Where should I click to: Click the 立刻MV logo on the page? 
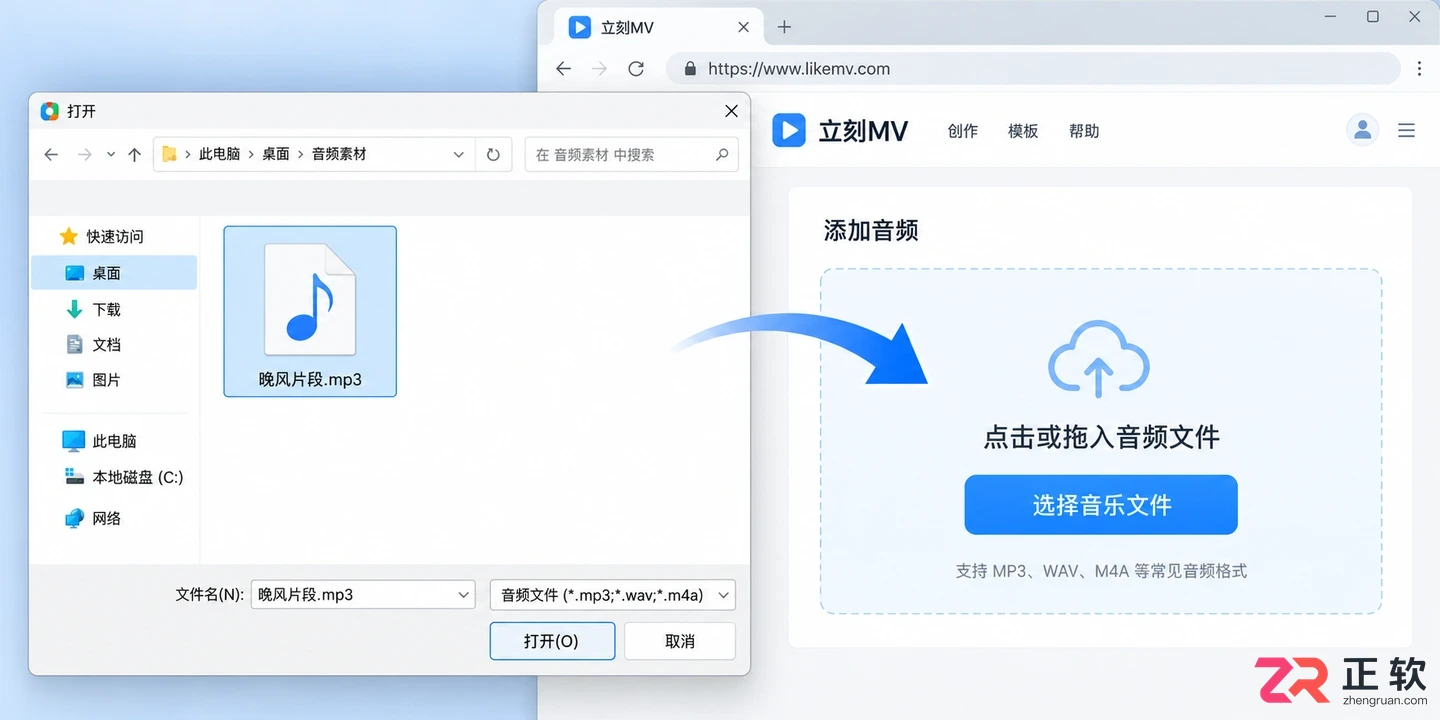[x=840, y=131]
